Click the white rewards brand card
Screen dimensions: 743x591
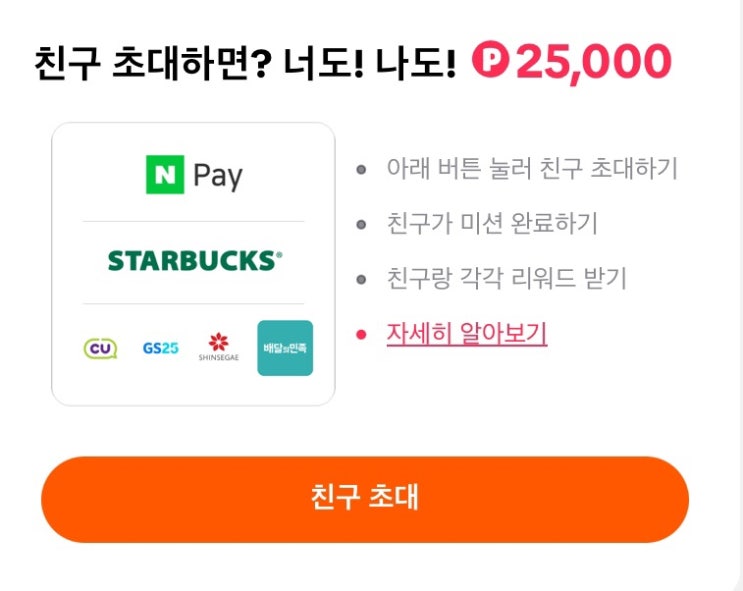pyautogui.click(x=193, y=264)
